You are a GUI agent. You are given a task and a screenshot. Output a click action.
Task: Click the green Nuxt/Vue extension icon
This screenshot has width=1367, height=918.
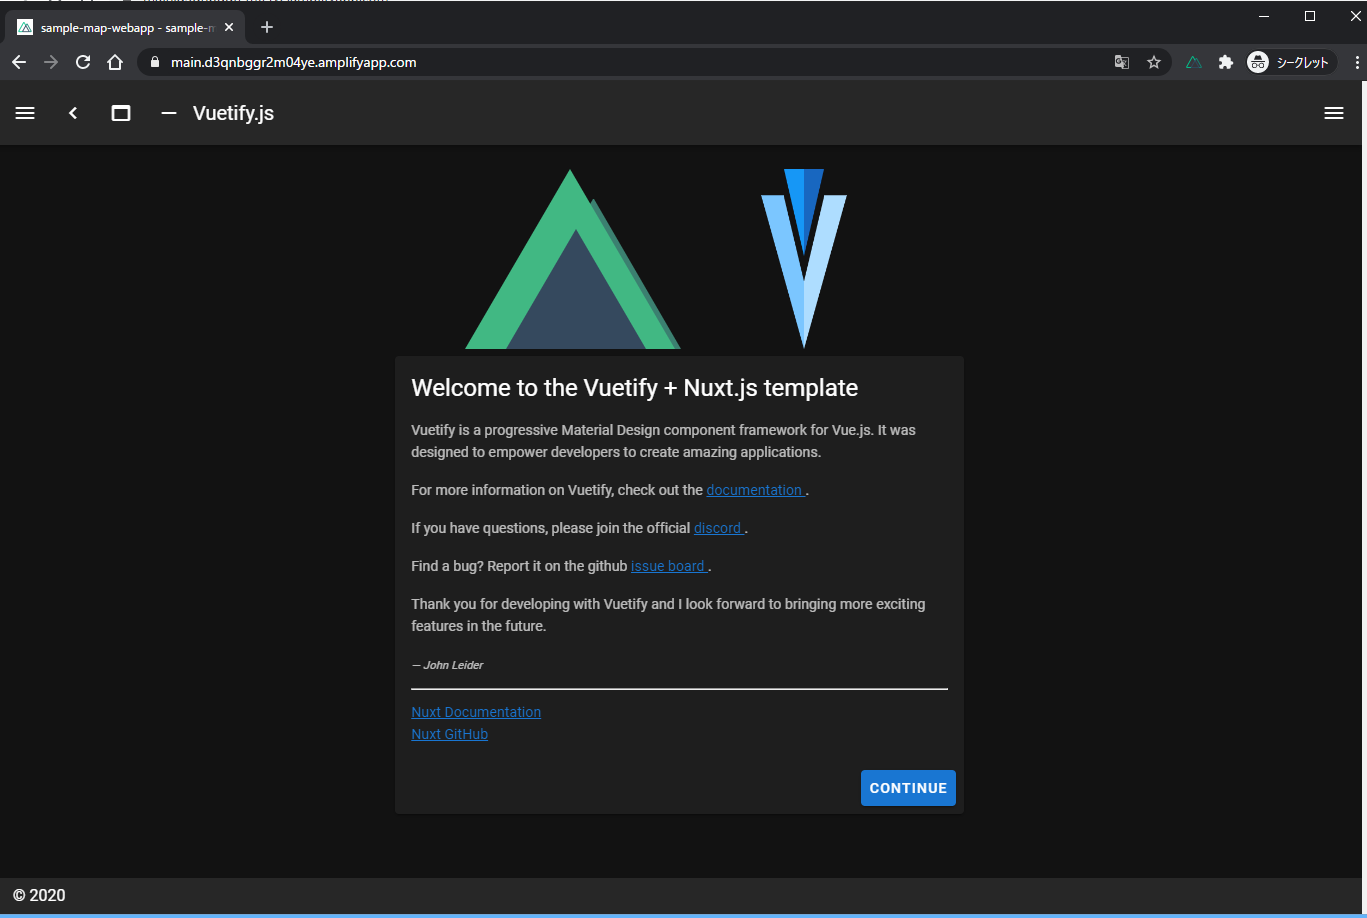pos(1193,62)
